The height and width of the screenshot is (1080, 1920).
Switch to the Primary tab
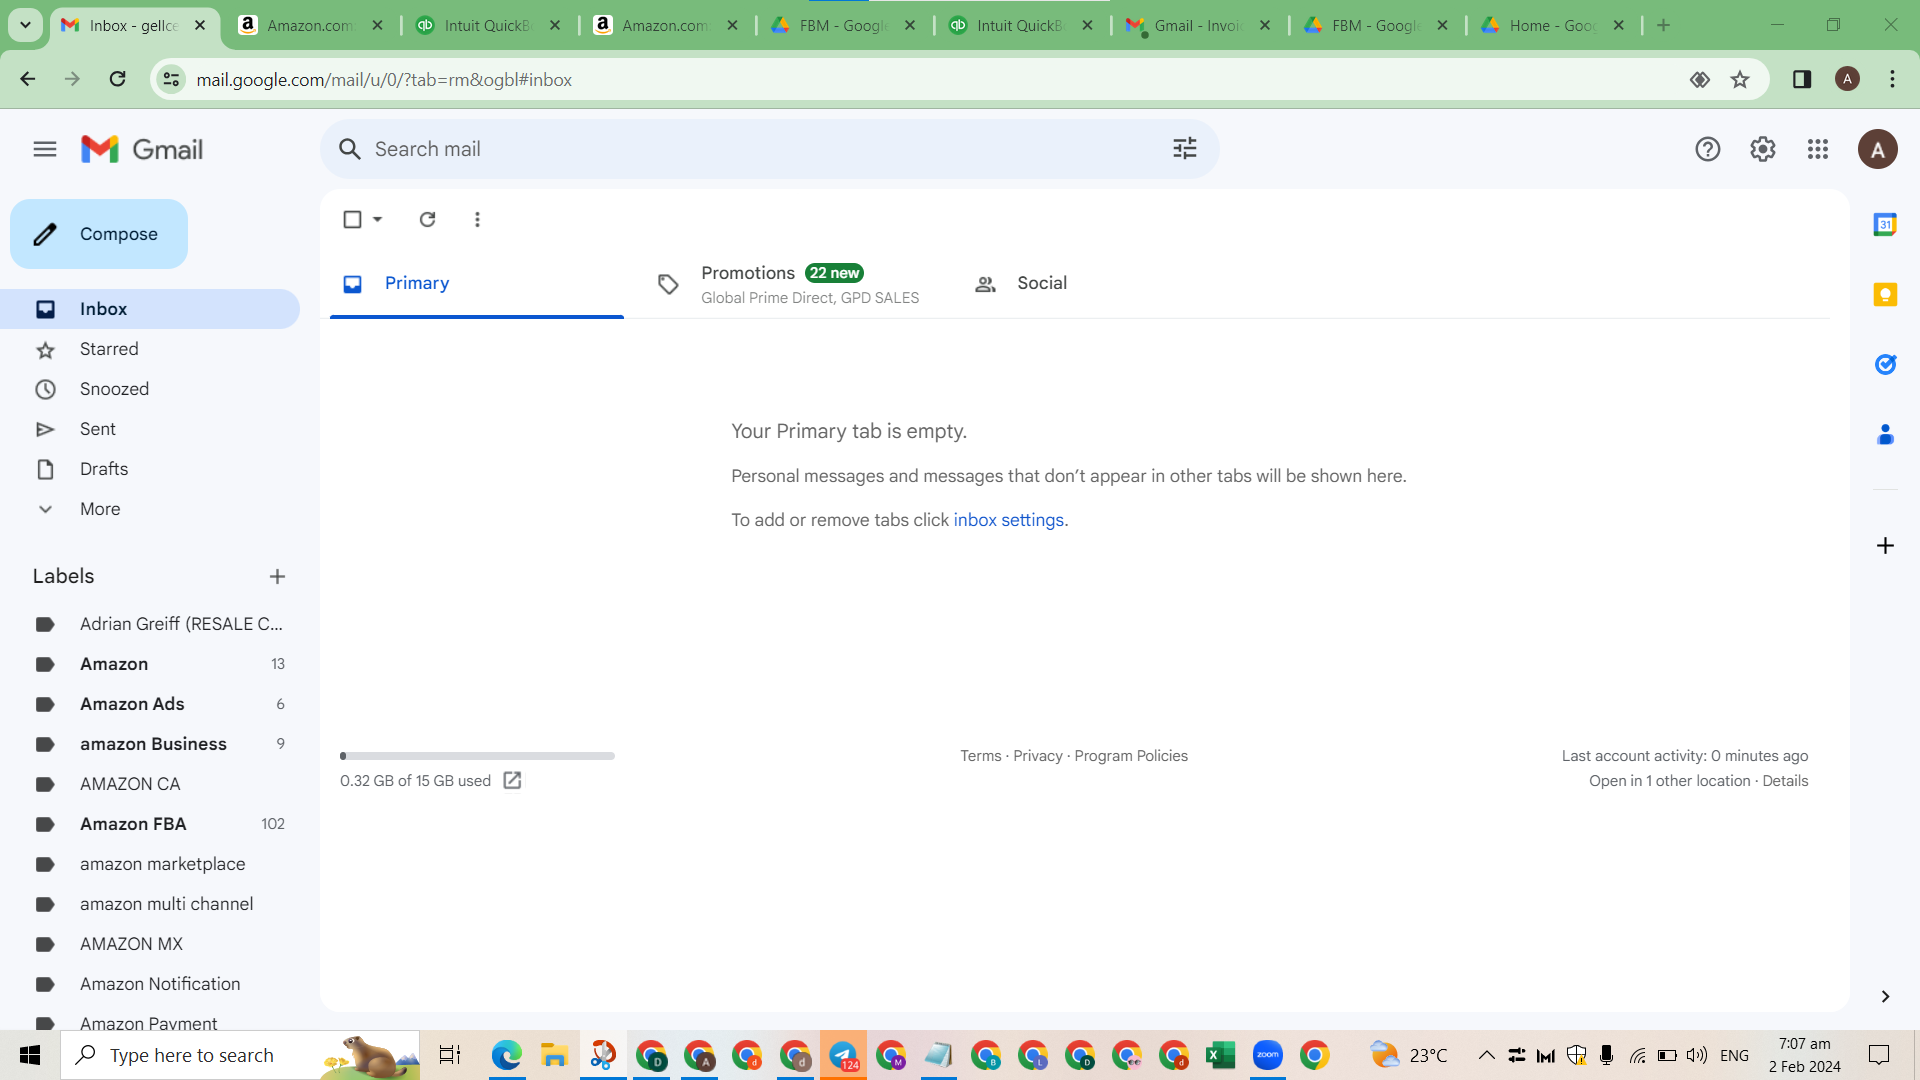point(477,283)
